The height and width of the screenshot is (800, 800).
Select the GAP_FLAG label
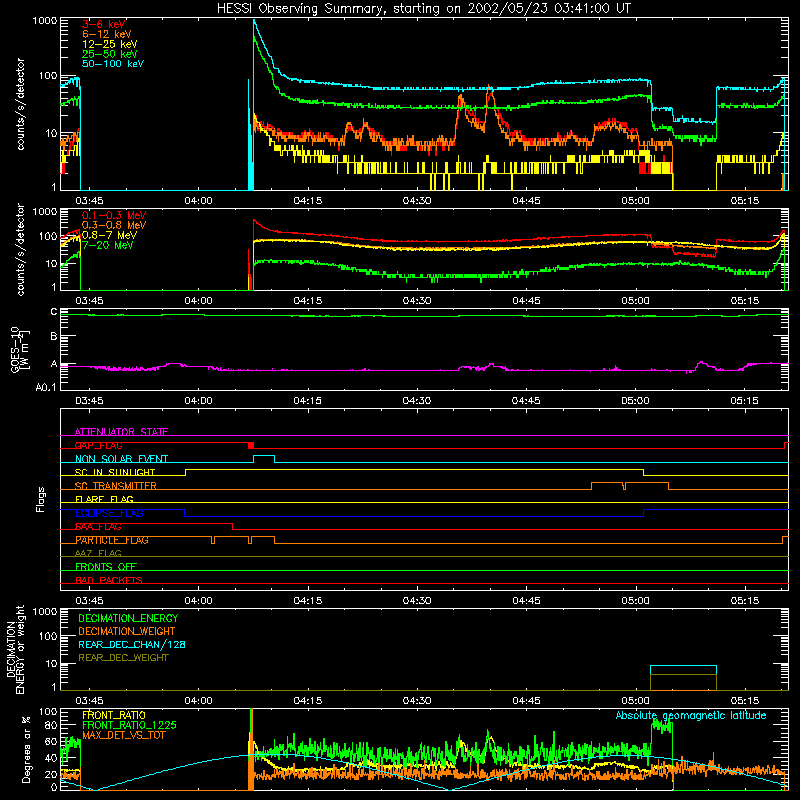click(x=98, y=445)
